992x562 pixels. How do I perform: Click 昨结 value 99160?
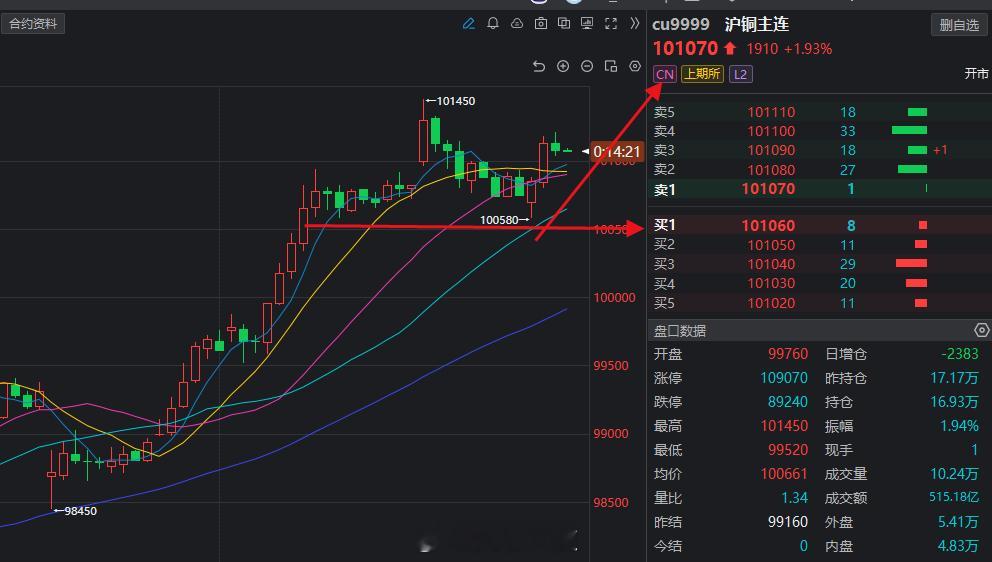(x=788, y=522)
